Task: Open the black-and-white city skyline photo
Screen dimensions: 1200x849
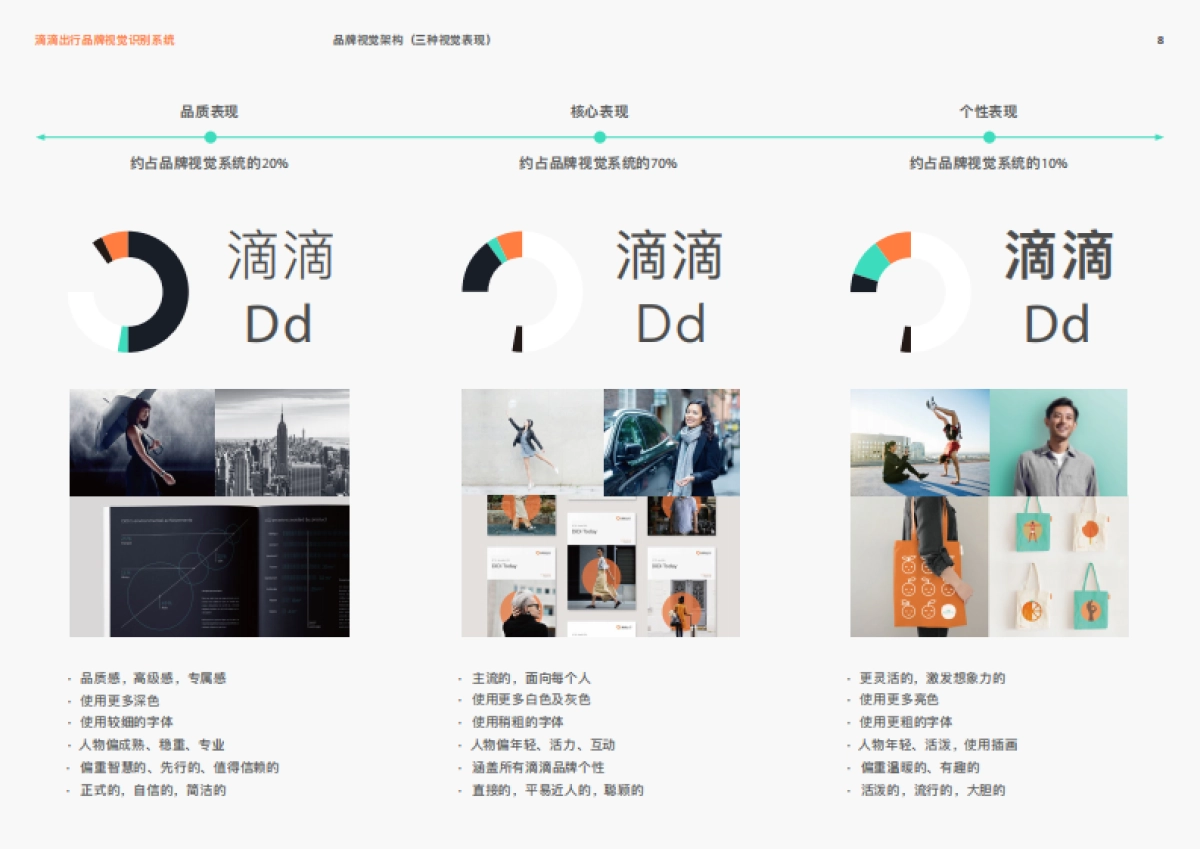Action: [282, 442]
